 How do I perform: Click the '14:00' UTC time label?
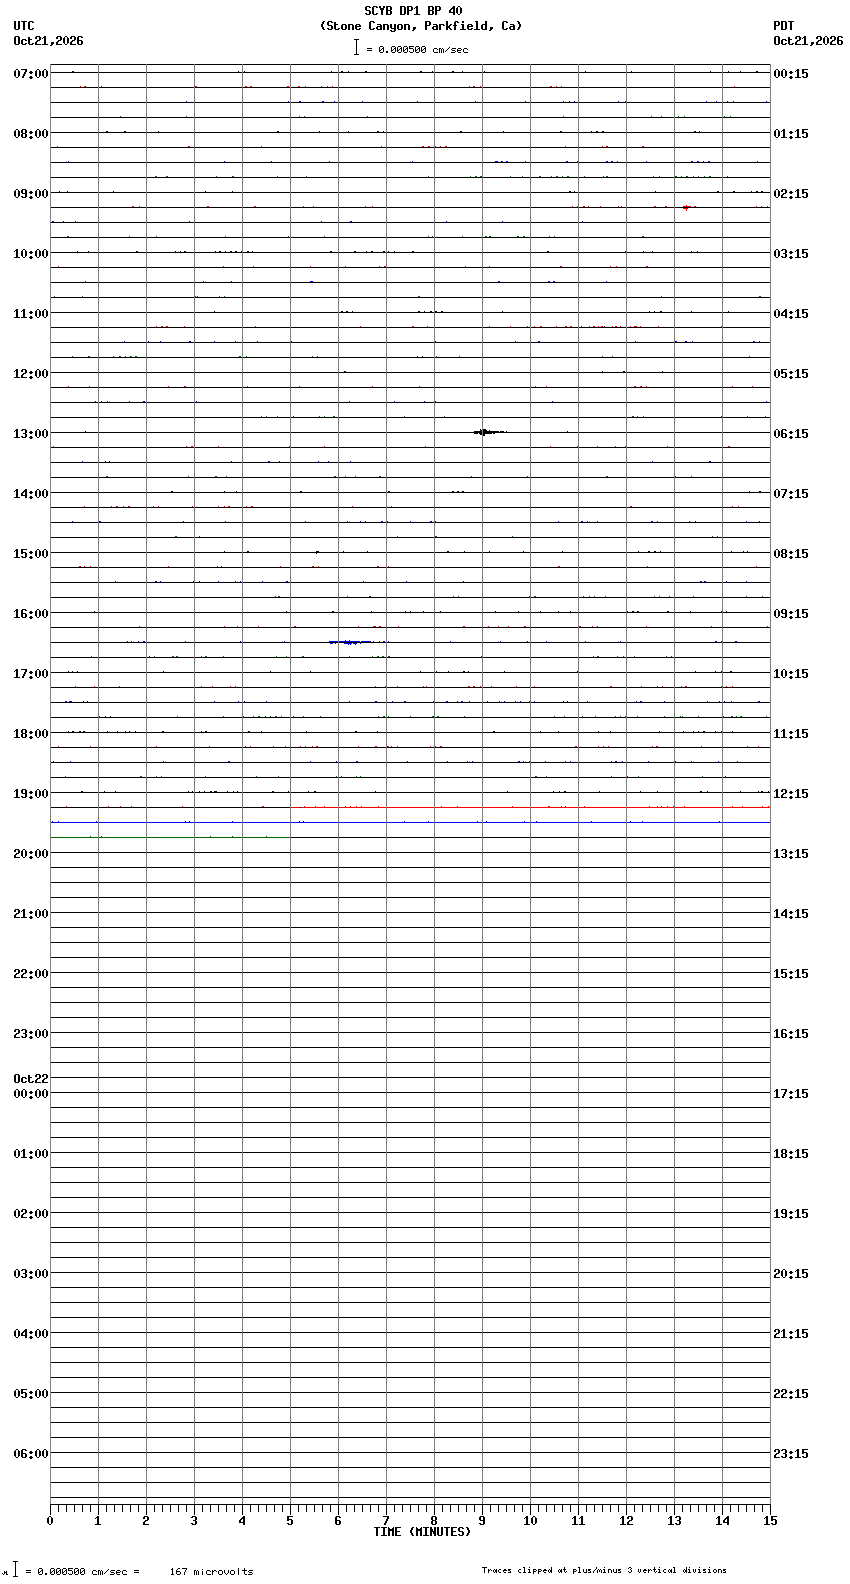[31, 494]
